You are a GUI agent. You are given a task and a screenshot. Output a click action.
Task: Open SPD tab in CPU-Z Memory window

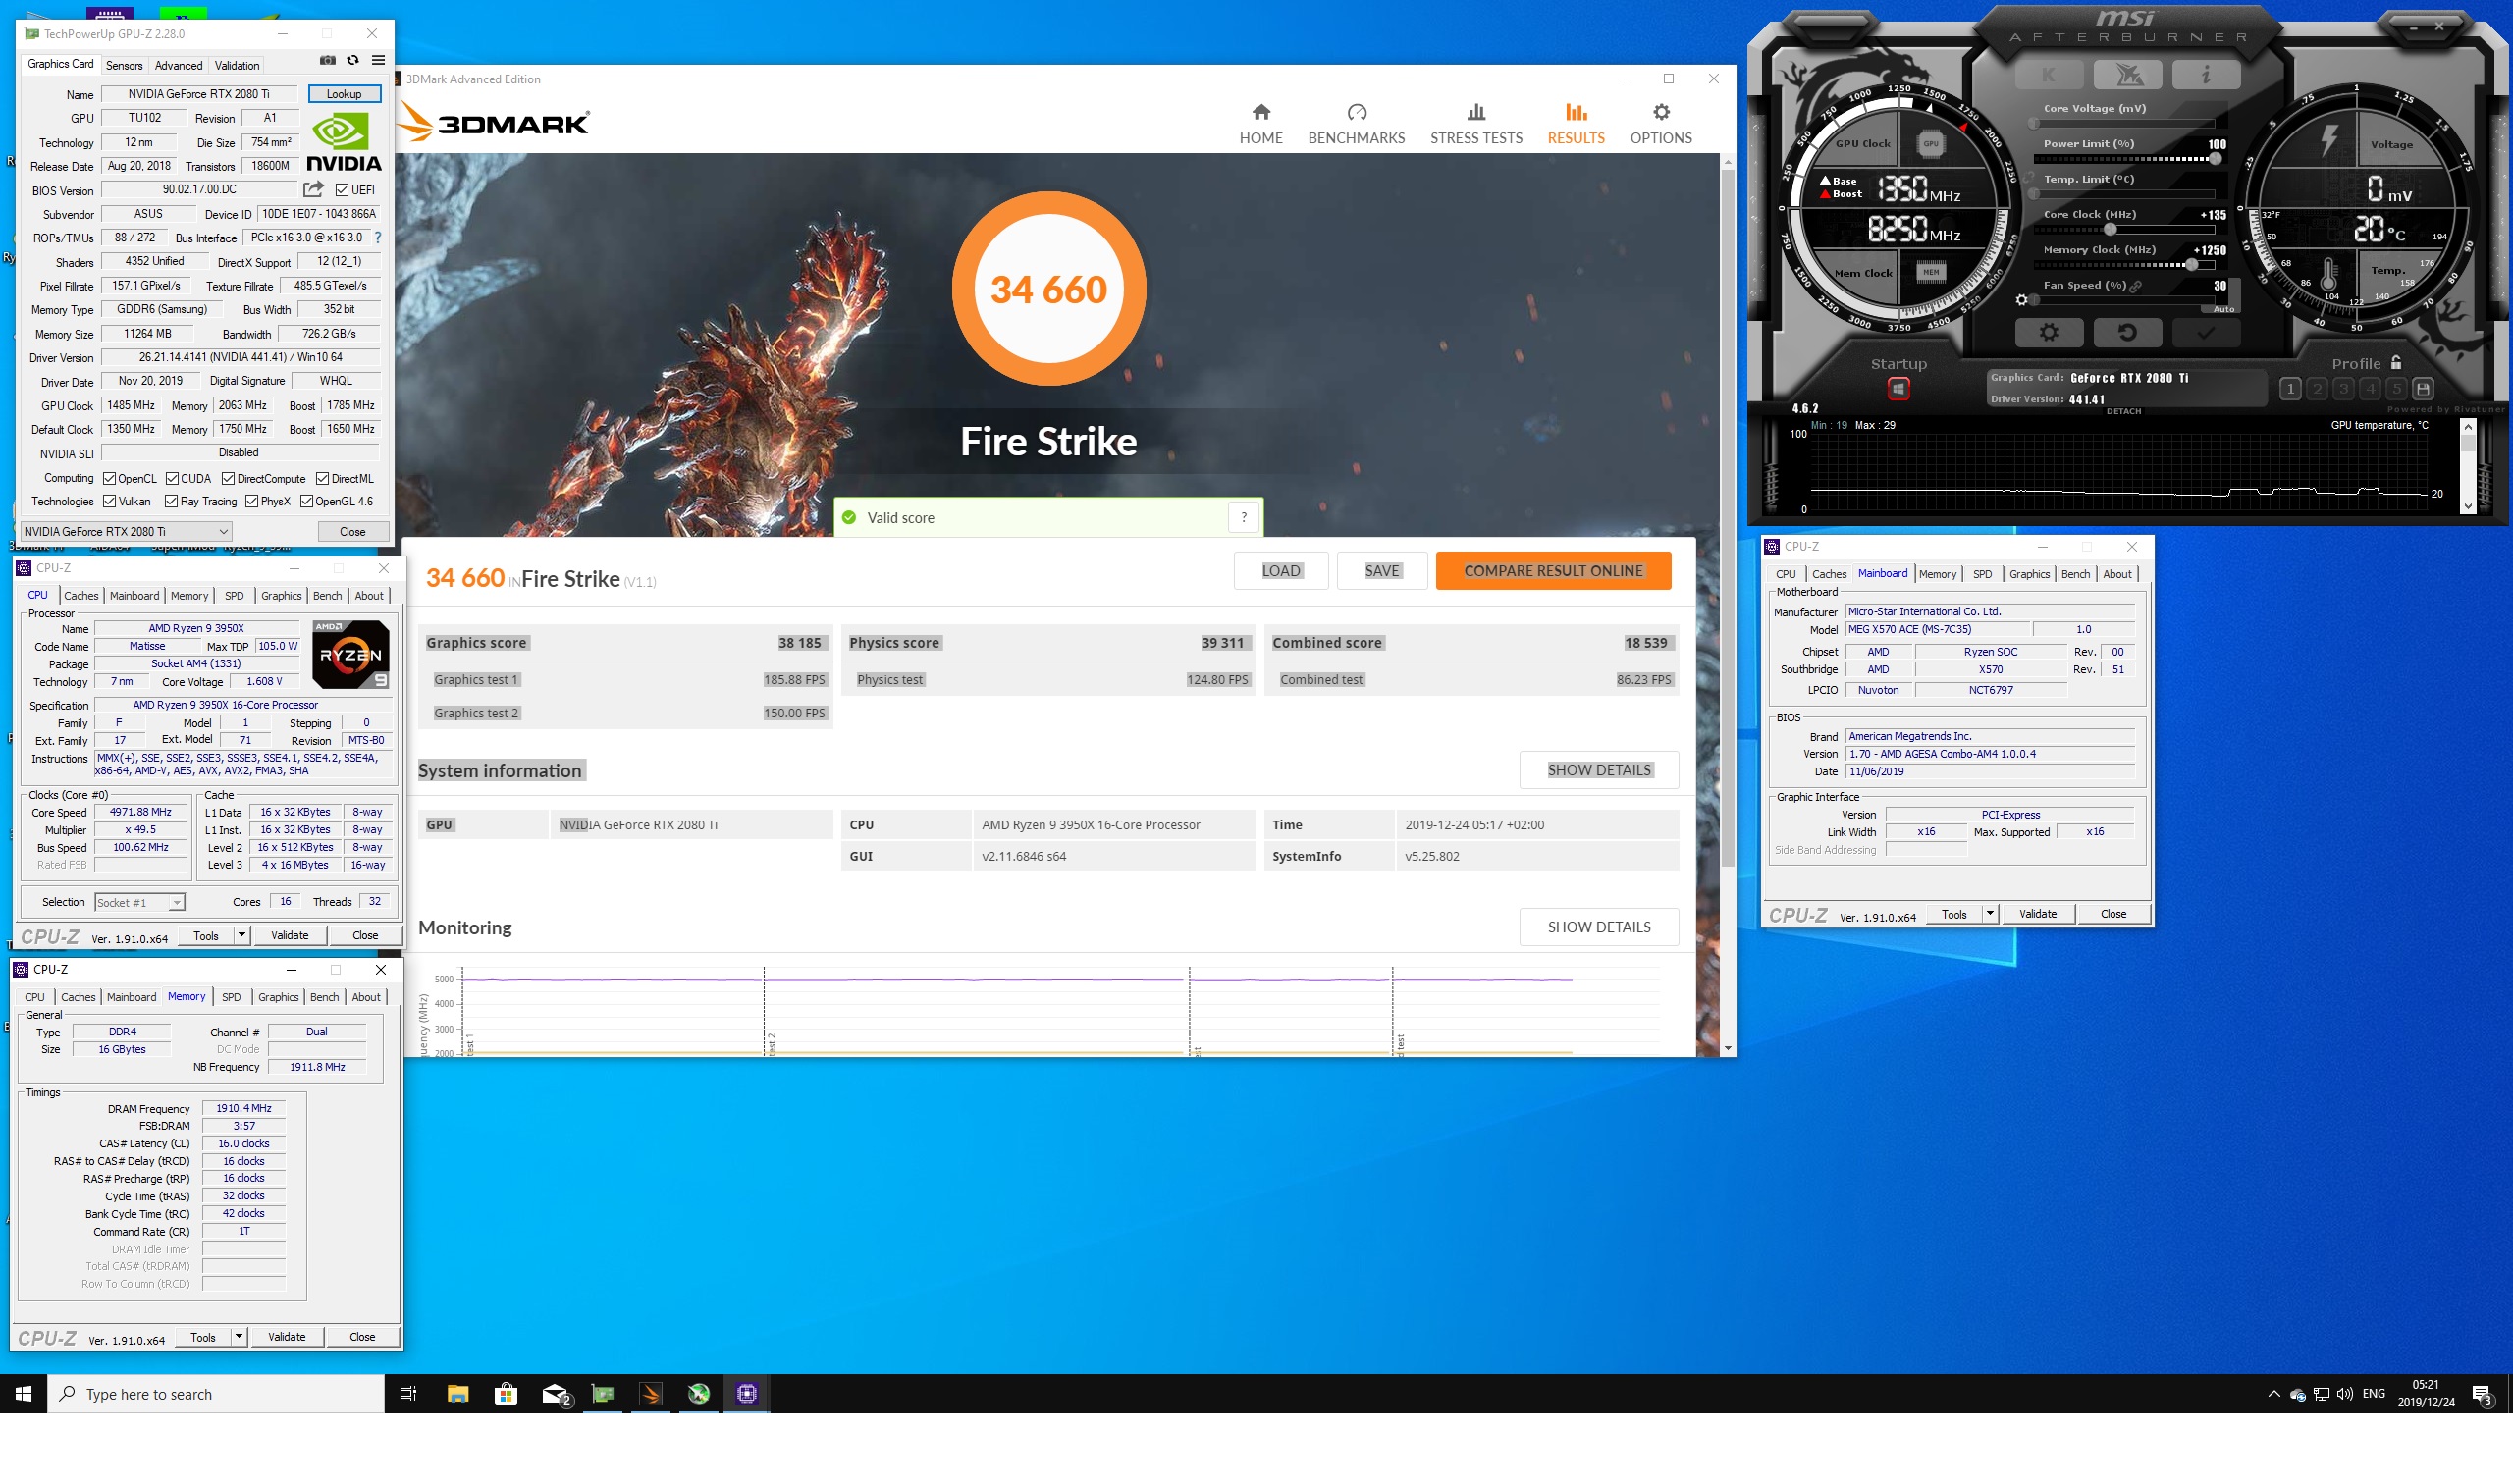pyautogui.click(x=231, y=997)
